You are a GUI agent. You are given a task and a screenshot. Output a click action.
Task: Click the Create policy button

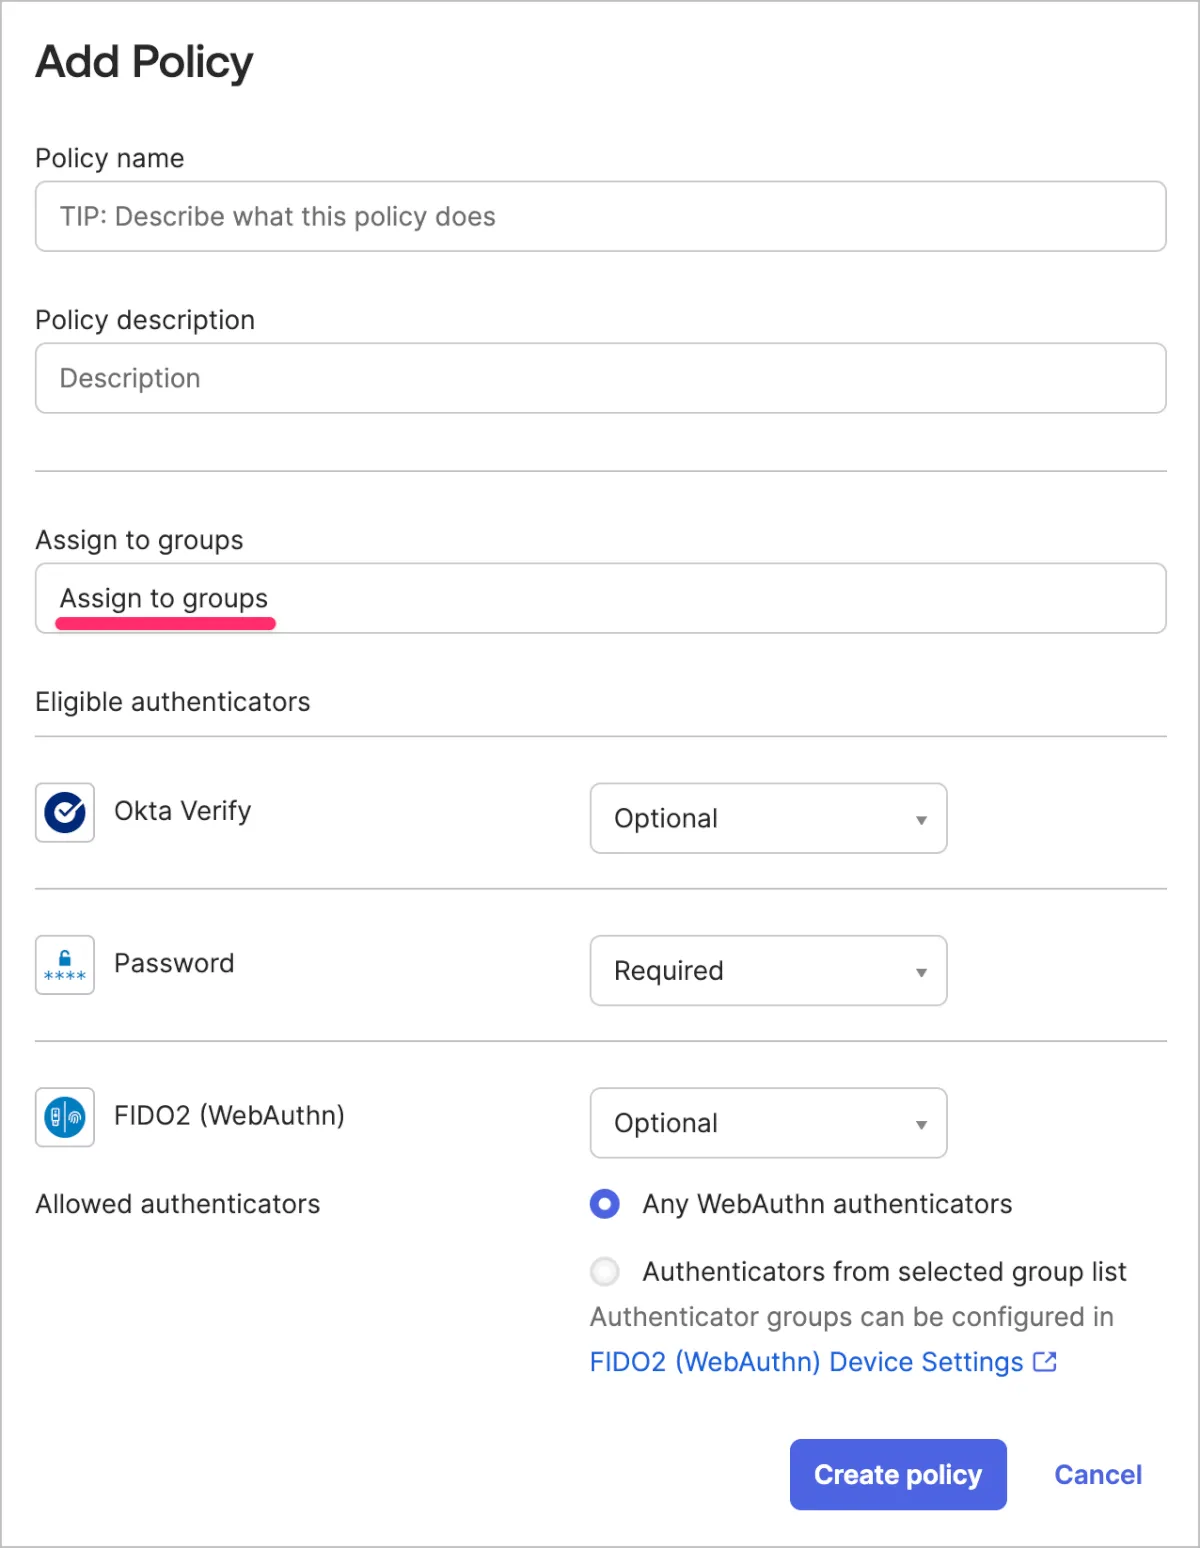click(x=898, y=1474)
